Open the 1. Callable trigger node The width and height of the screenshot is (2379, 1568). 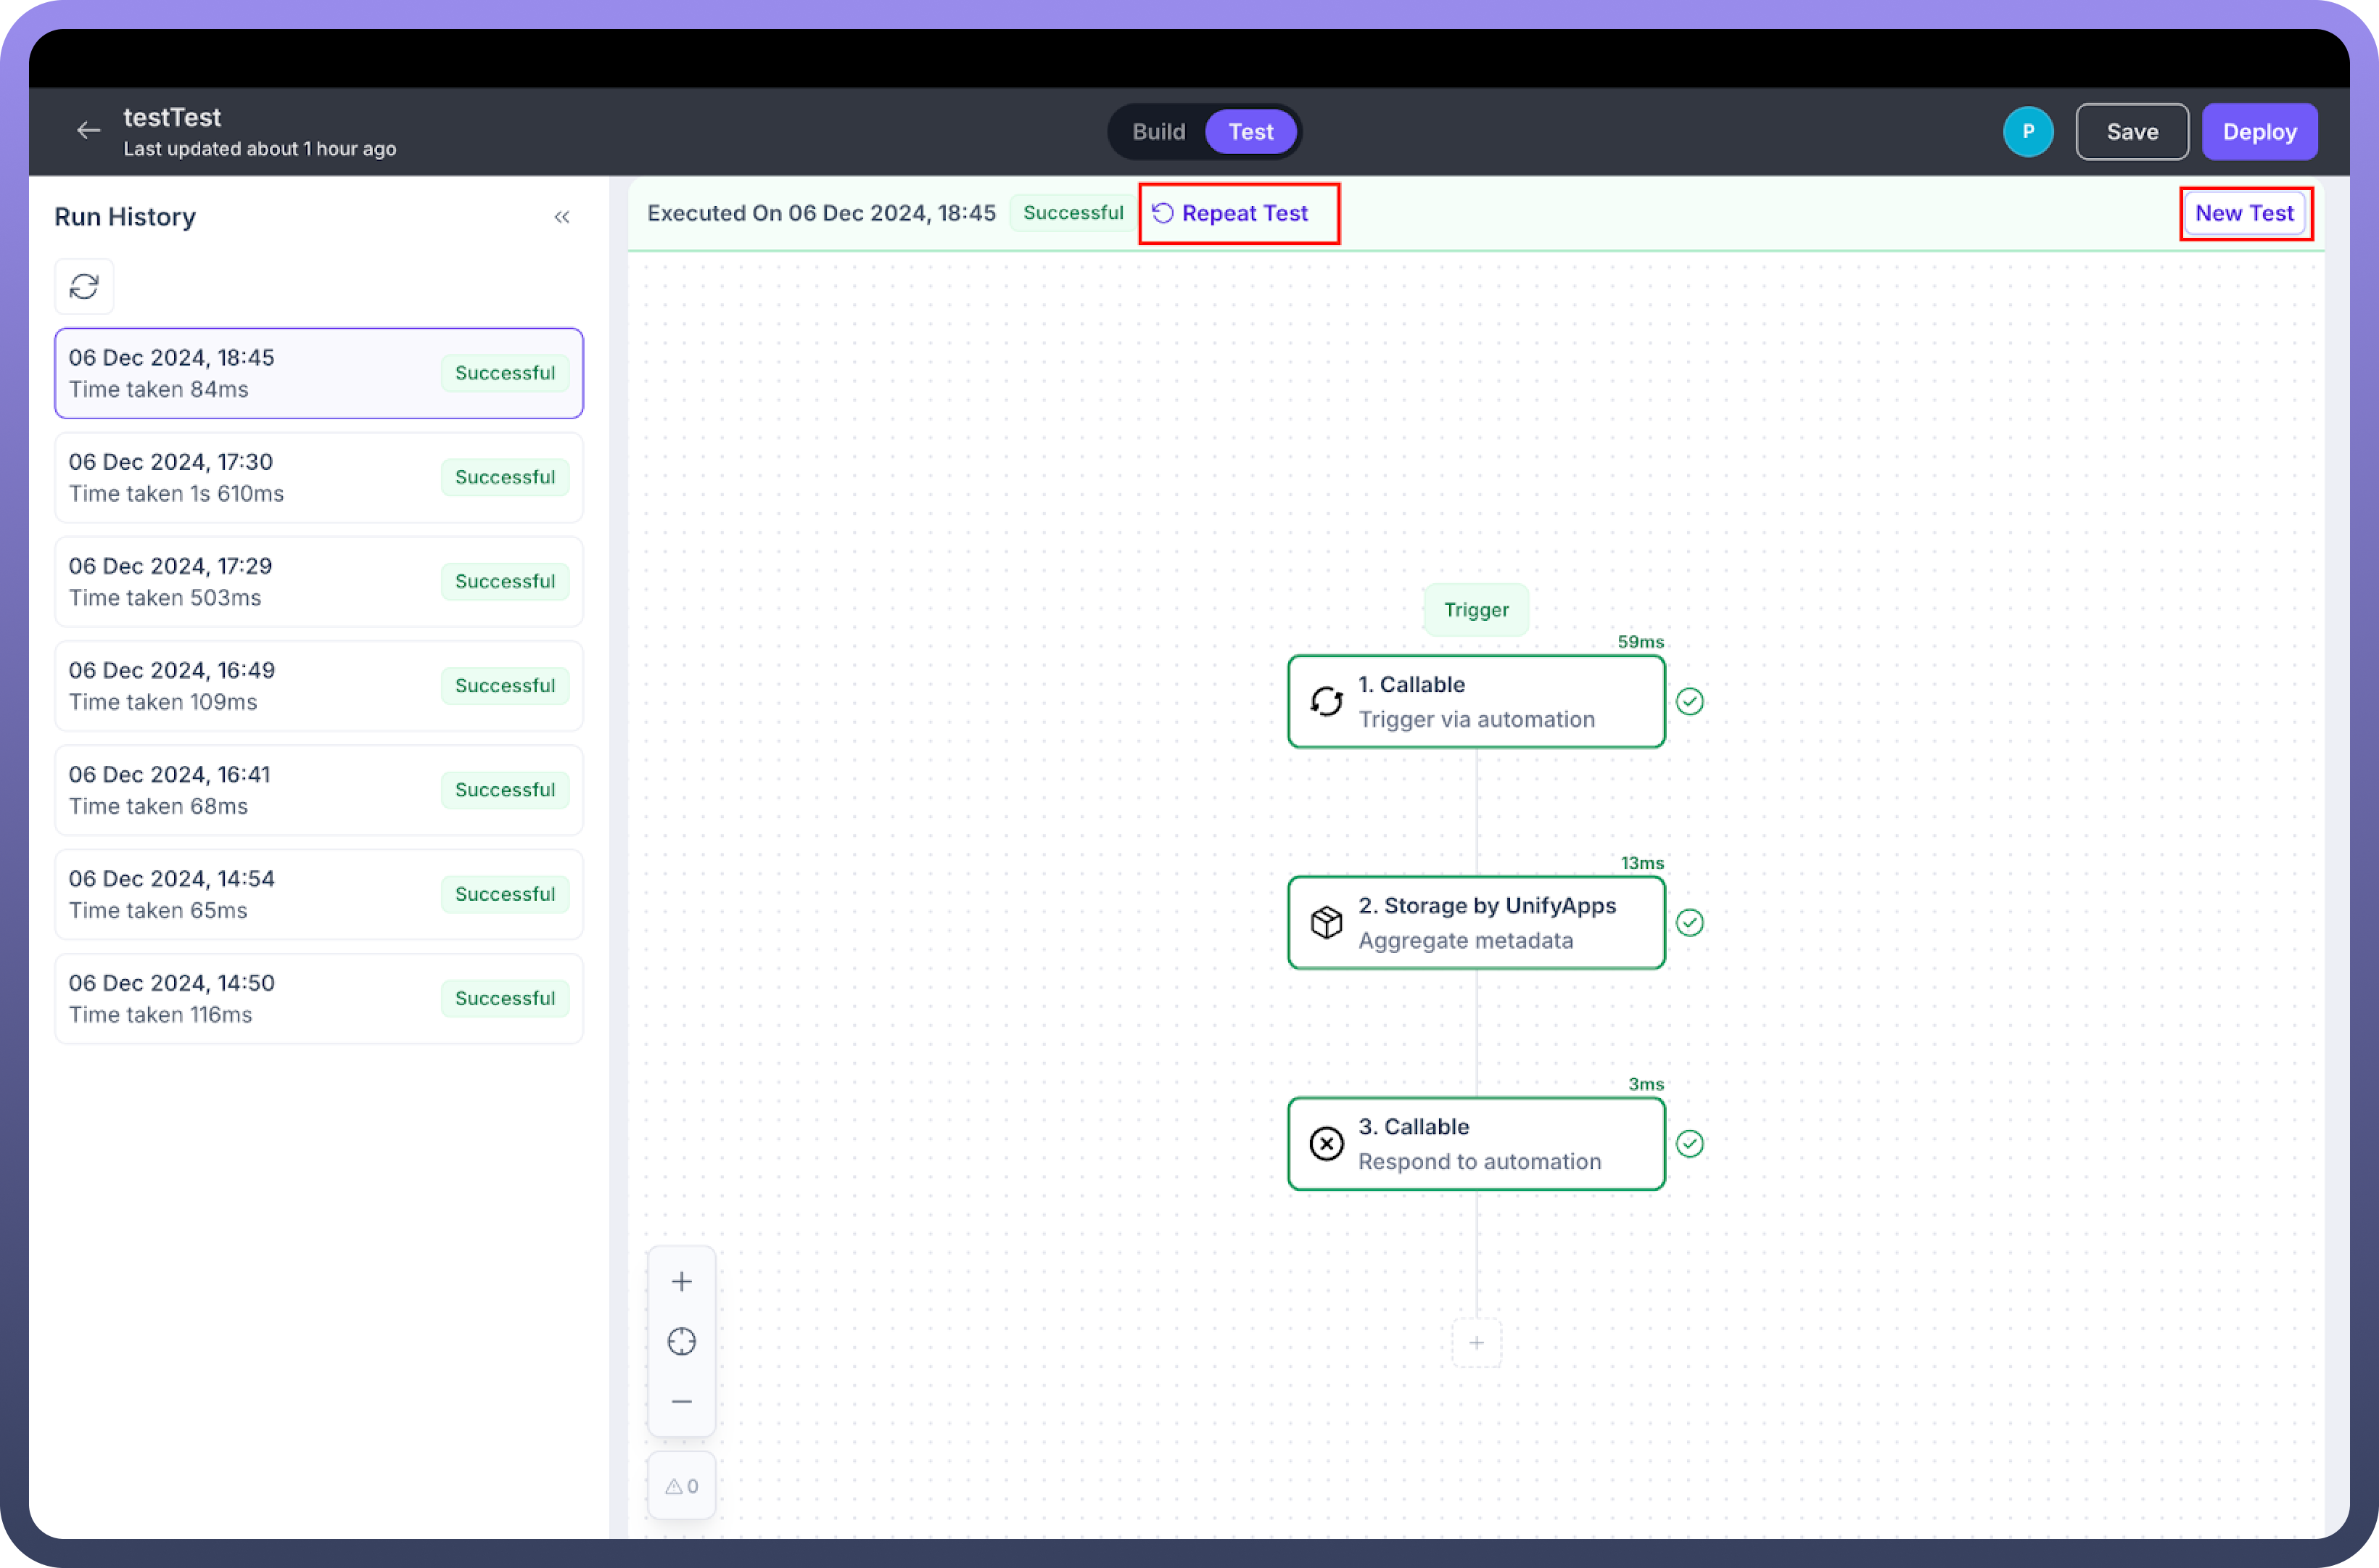click(1476, 702)
